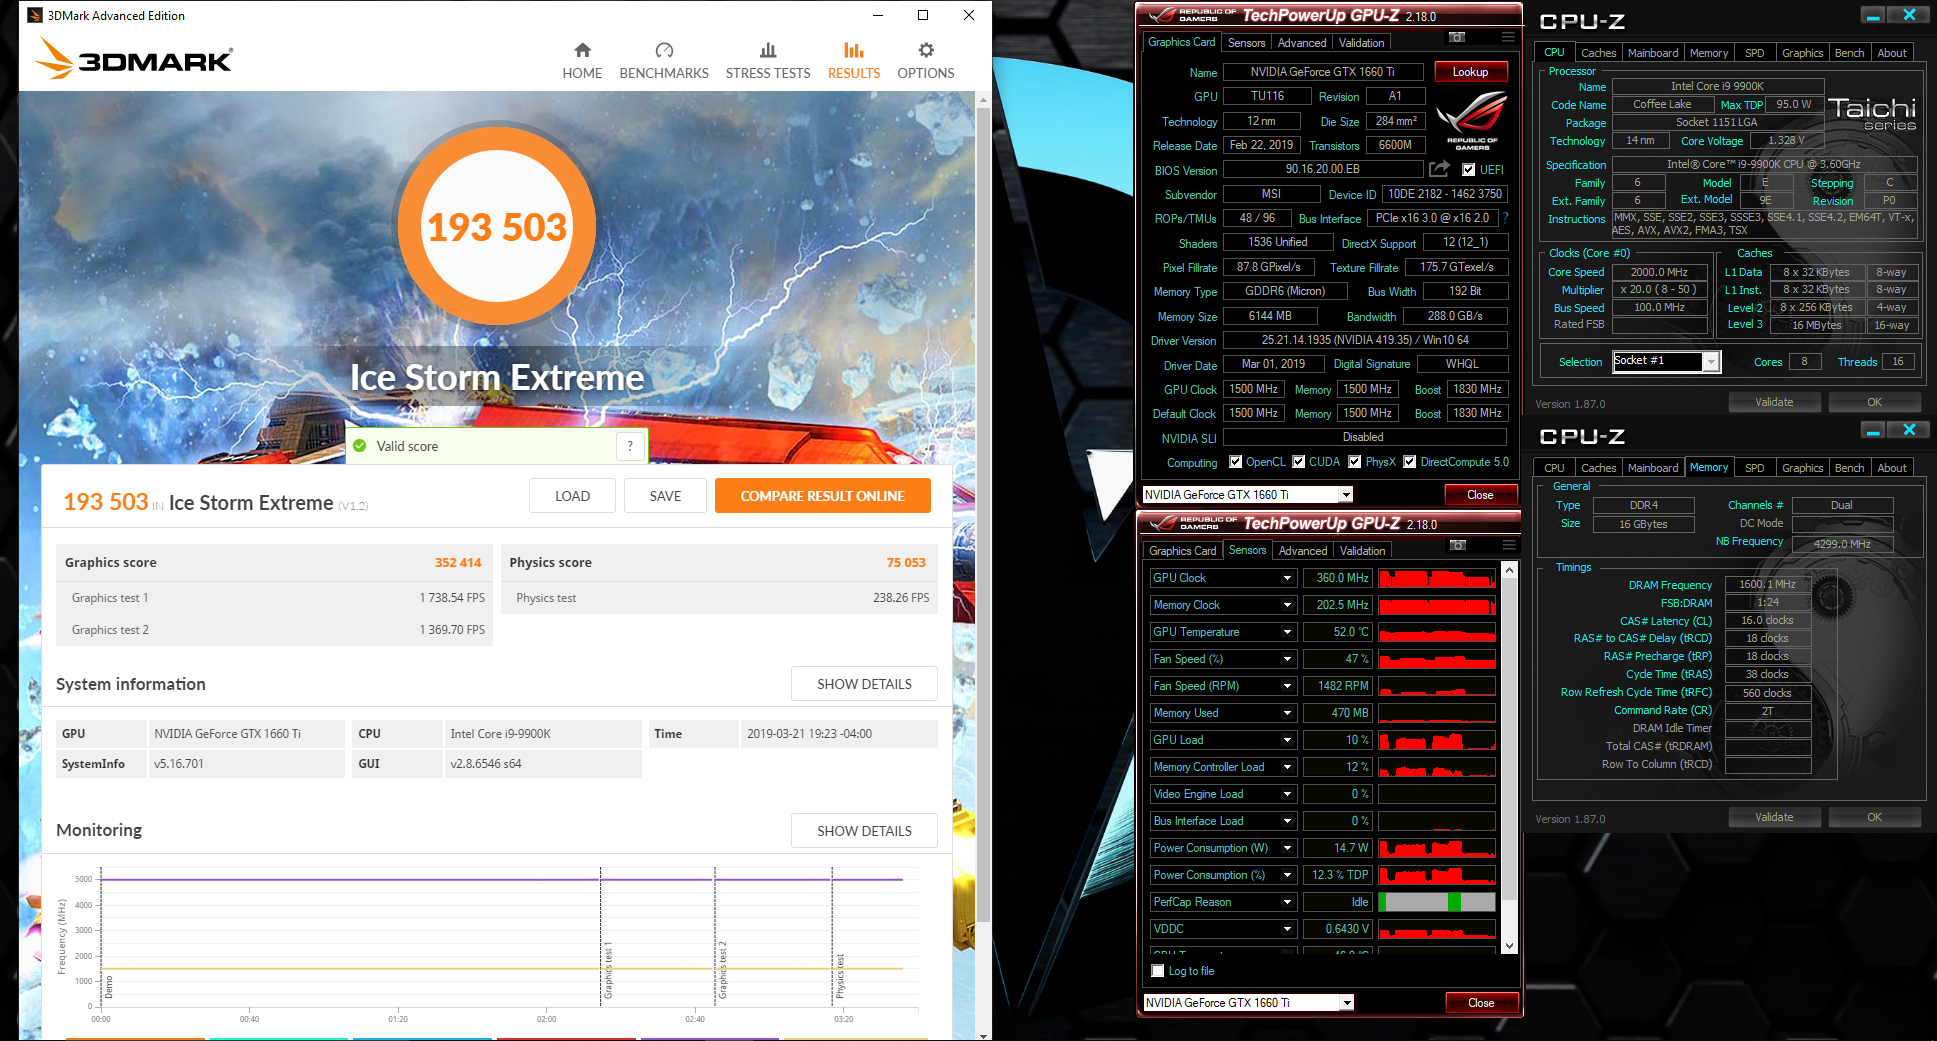The width and height of the screenshot is (1937, 1041).
Task: Click the ROG icon in upper GPU-Z title bar
Action: coord(1161,15)
